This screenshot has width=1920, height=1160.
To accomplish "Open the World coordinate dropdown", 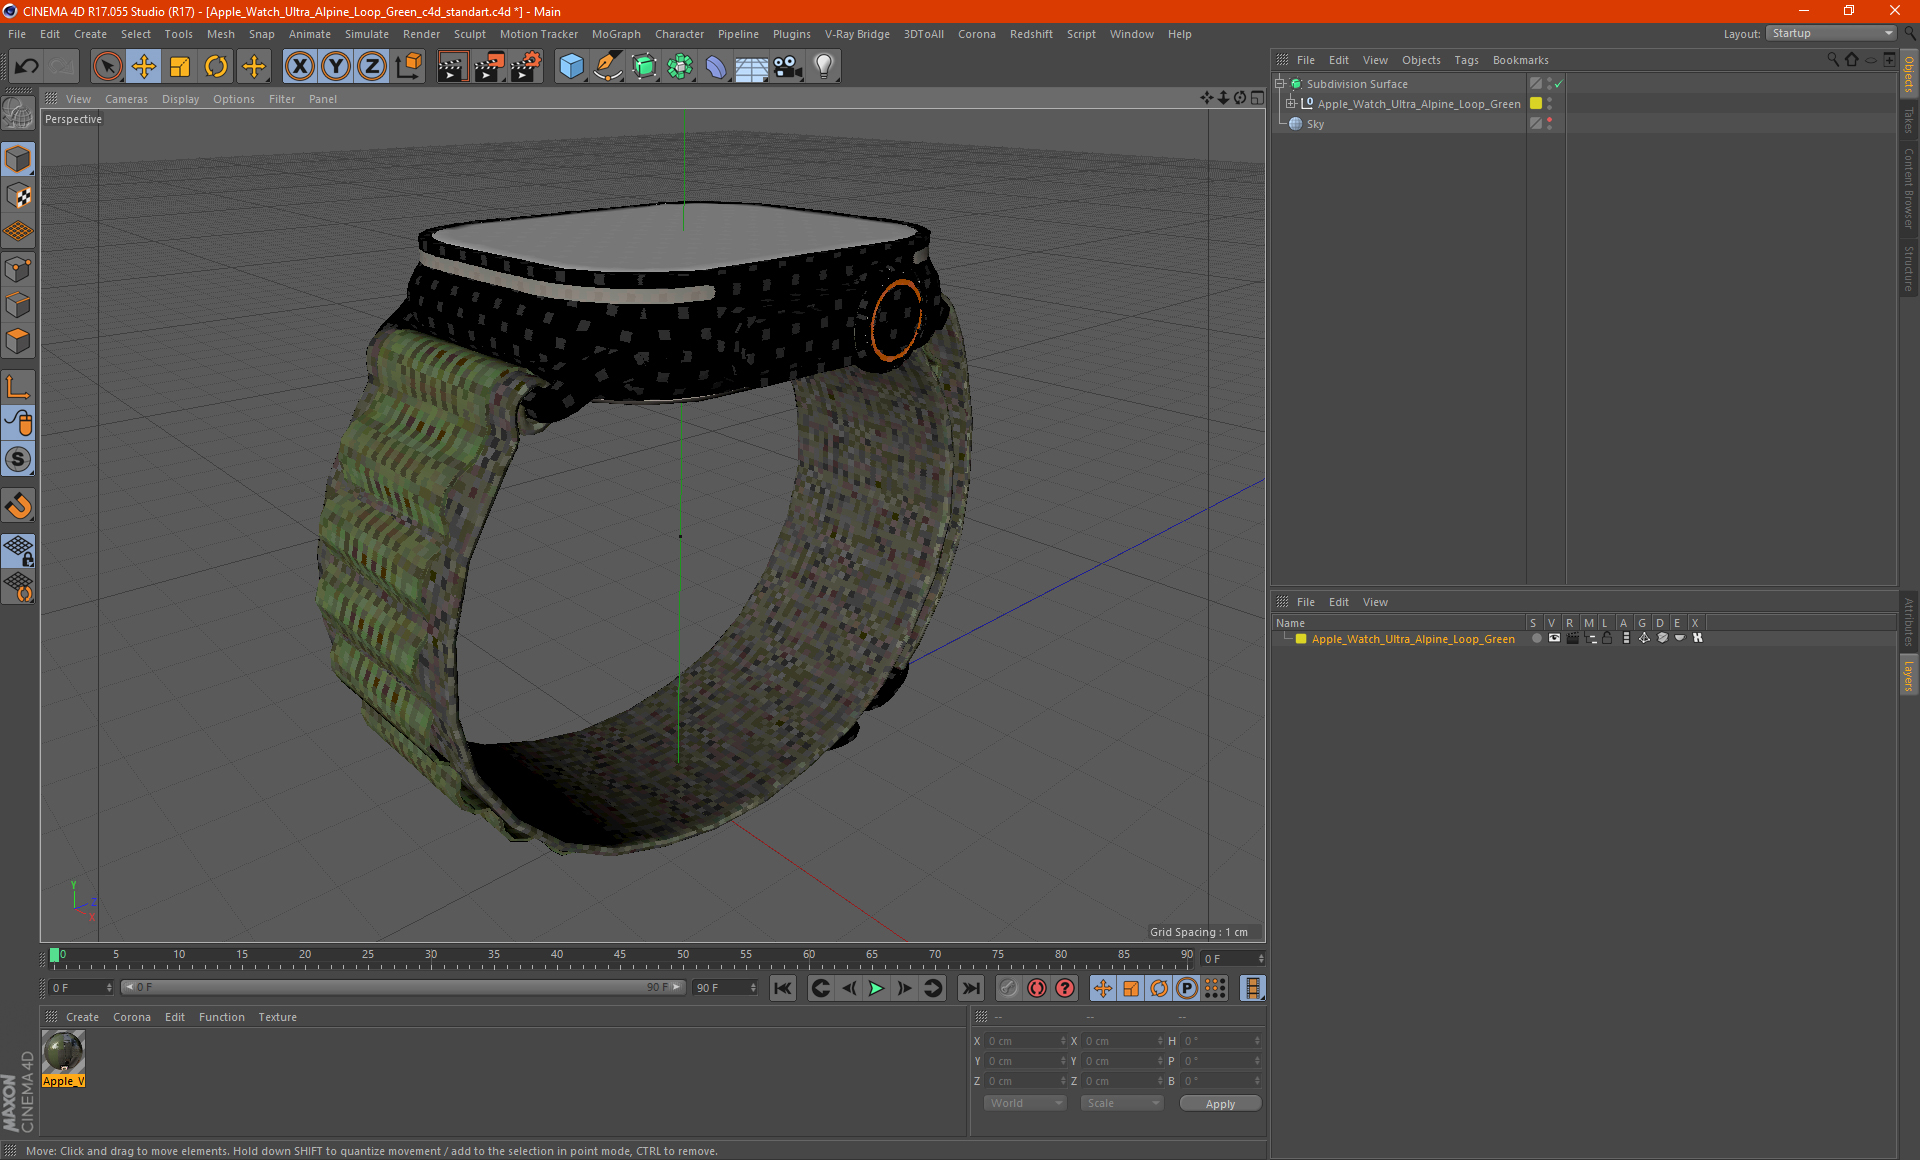I will point(1025,1103).
